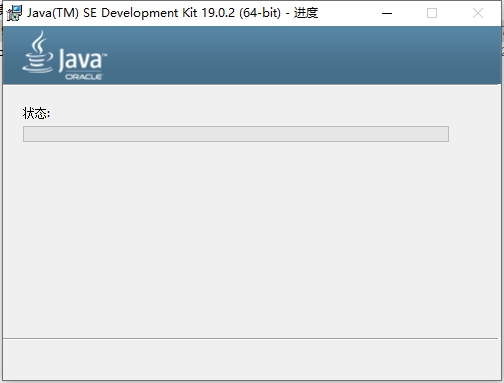Click the Java wordmark in the banner
This screenshot has width=504, height=383.
tap(80, 60)
